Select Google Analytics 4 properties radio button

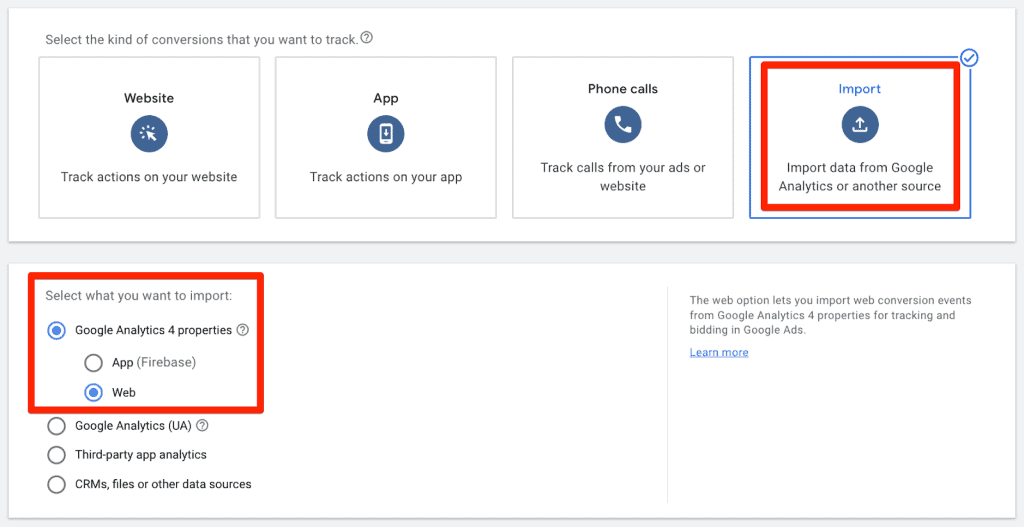(57, 330)
